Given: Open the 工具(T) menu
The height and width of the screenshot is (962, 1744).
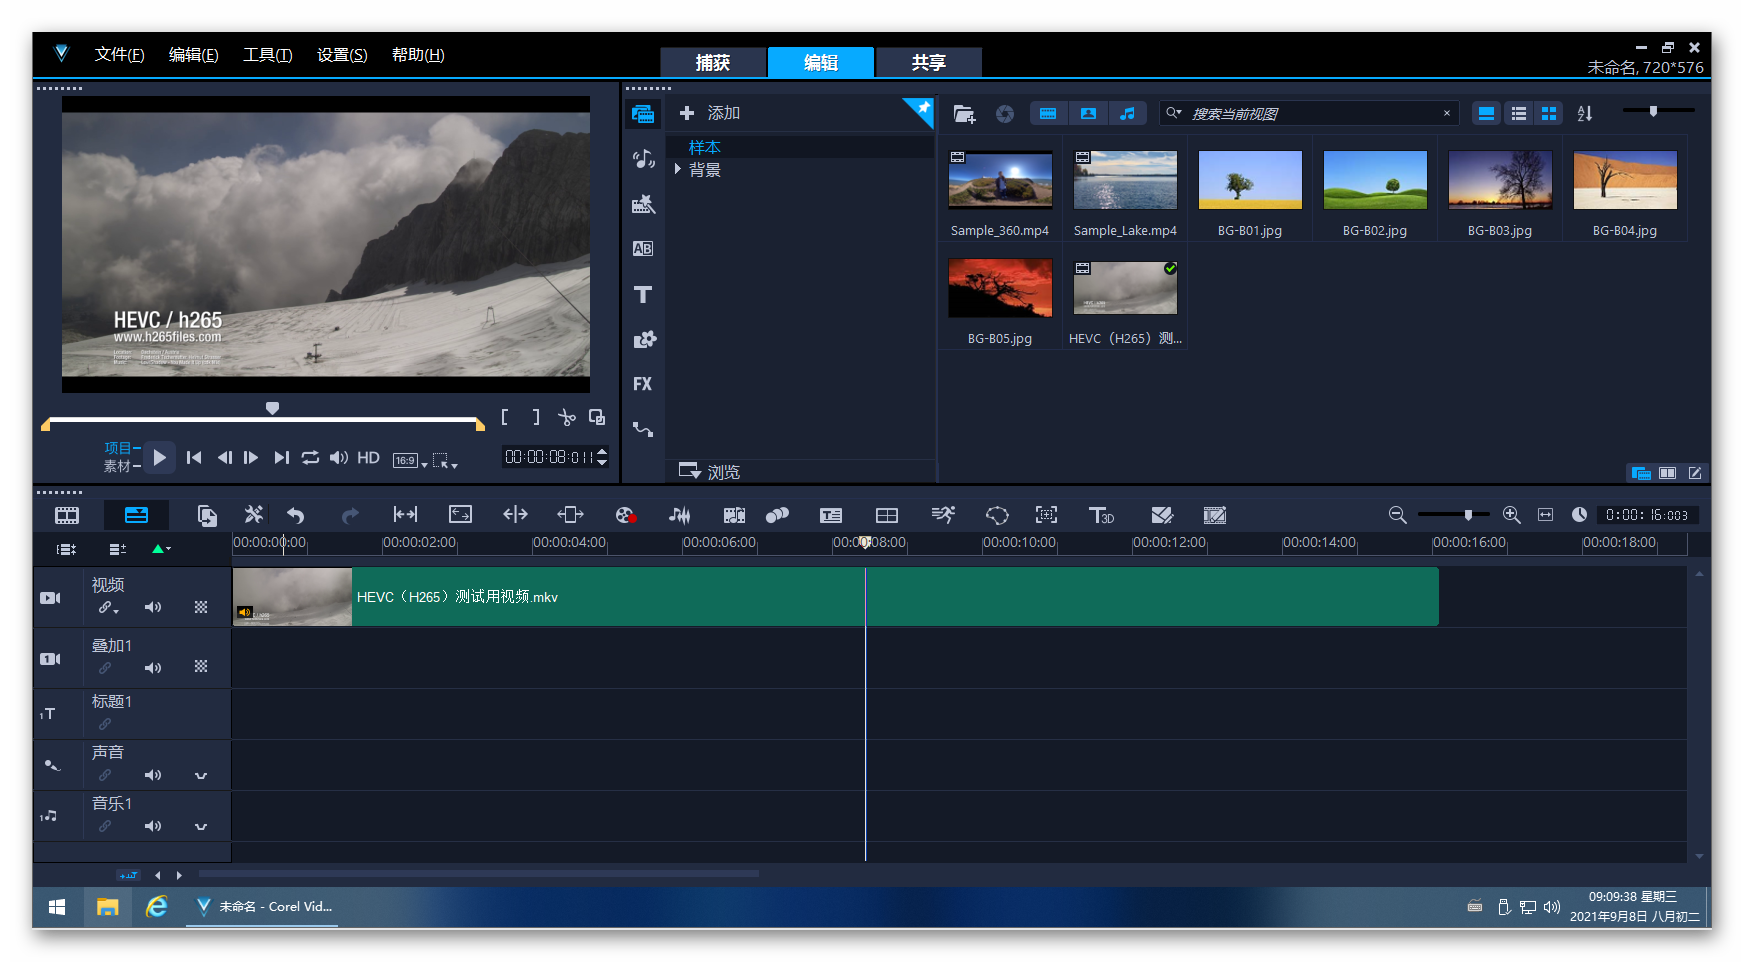Looking at the screenshot, I should coord(267,55).
